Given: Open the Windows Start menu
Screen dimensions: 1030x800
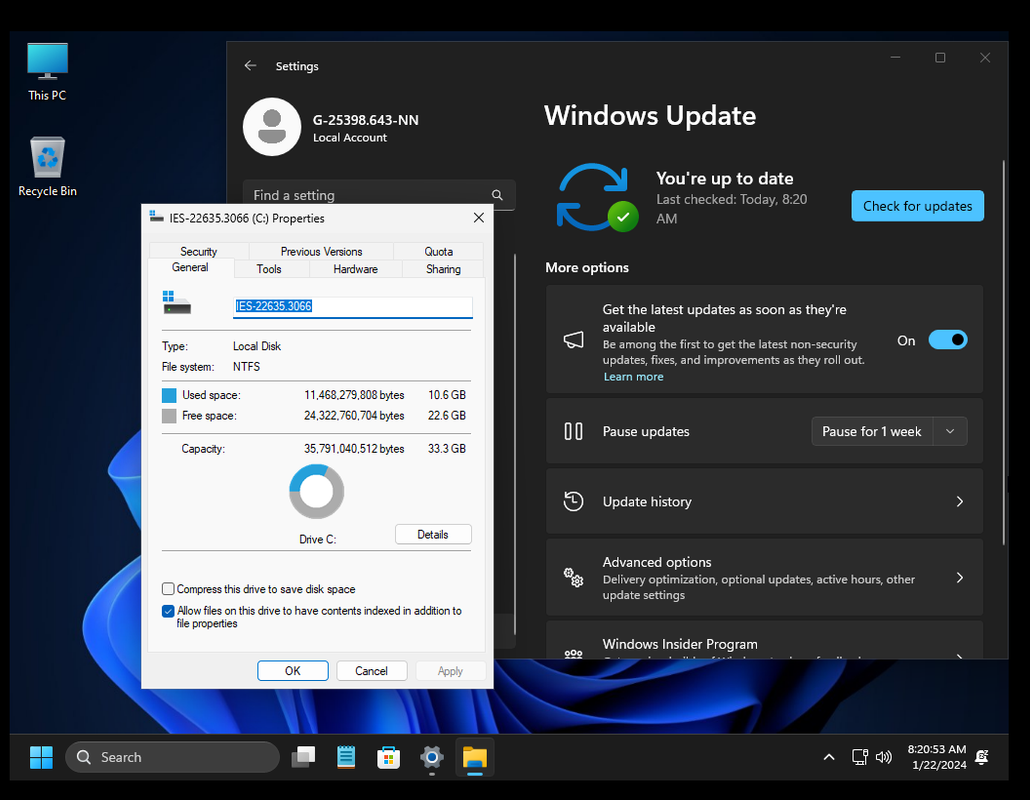Looking at the screenshot, I should [41, 757].
